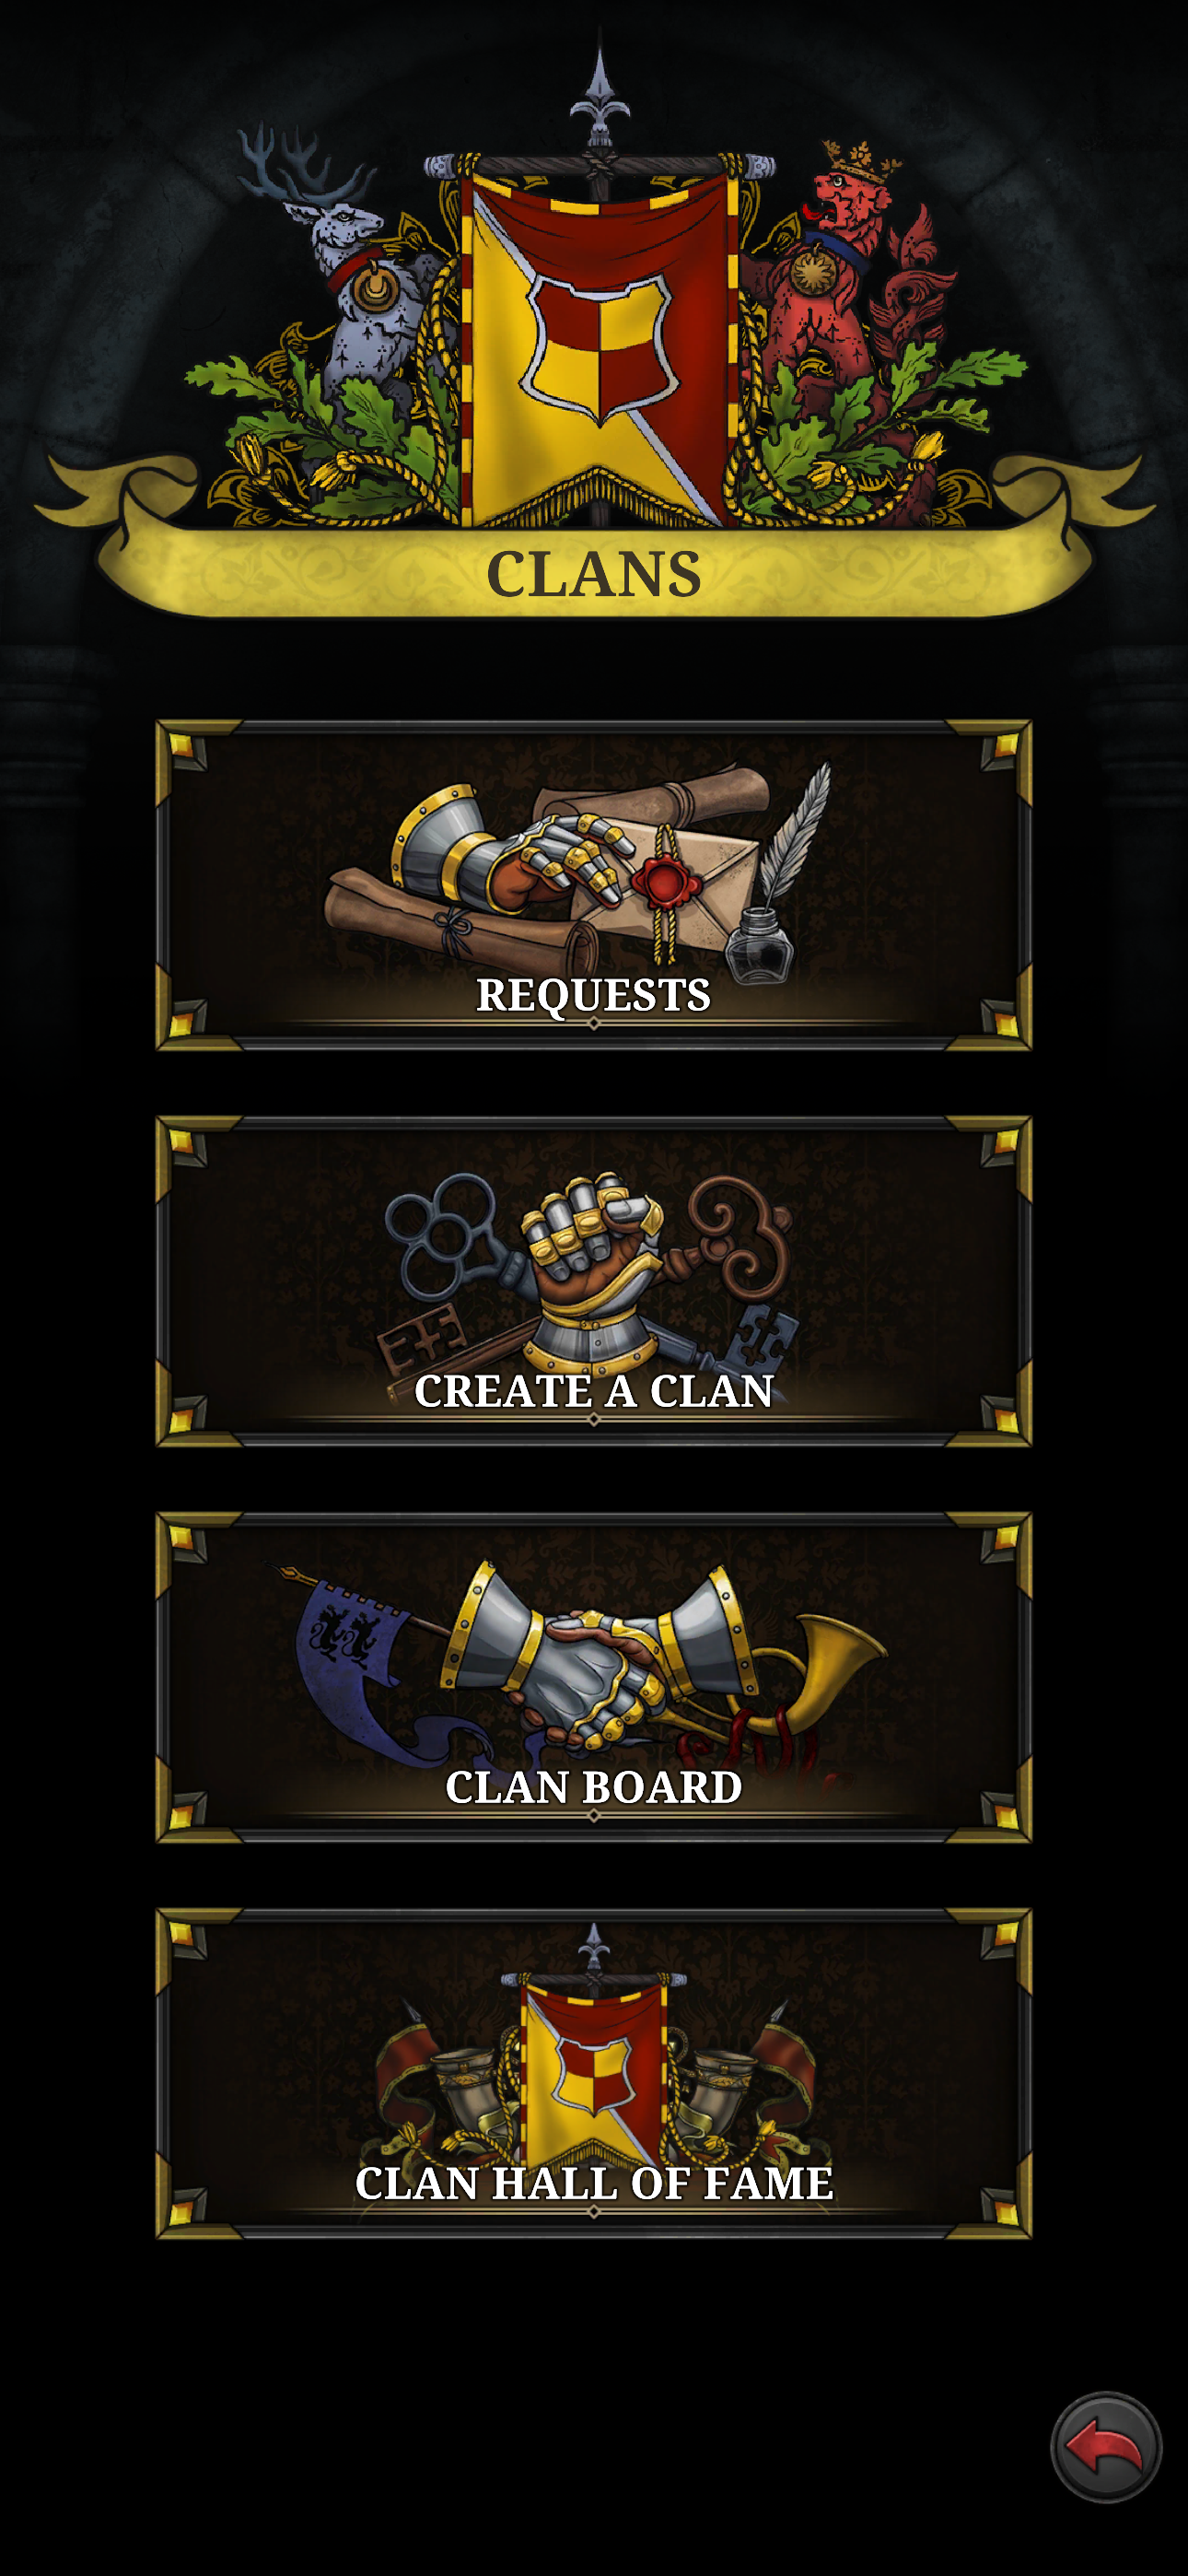Click the CLAN BOARD label text
1188x2576 pixels.
coord(594,1787)
